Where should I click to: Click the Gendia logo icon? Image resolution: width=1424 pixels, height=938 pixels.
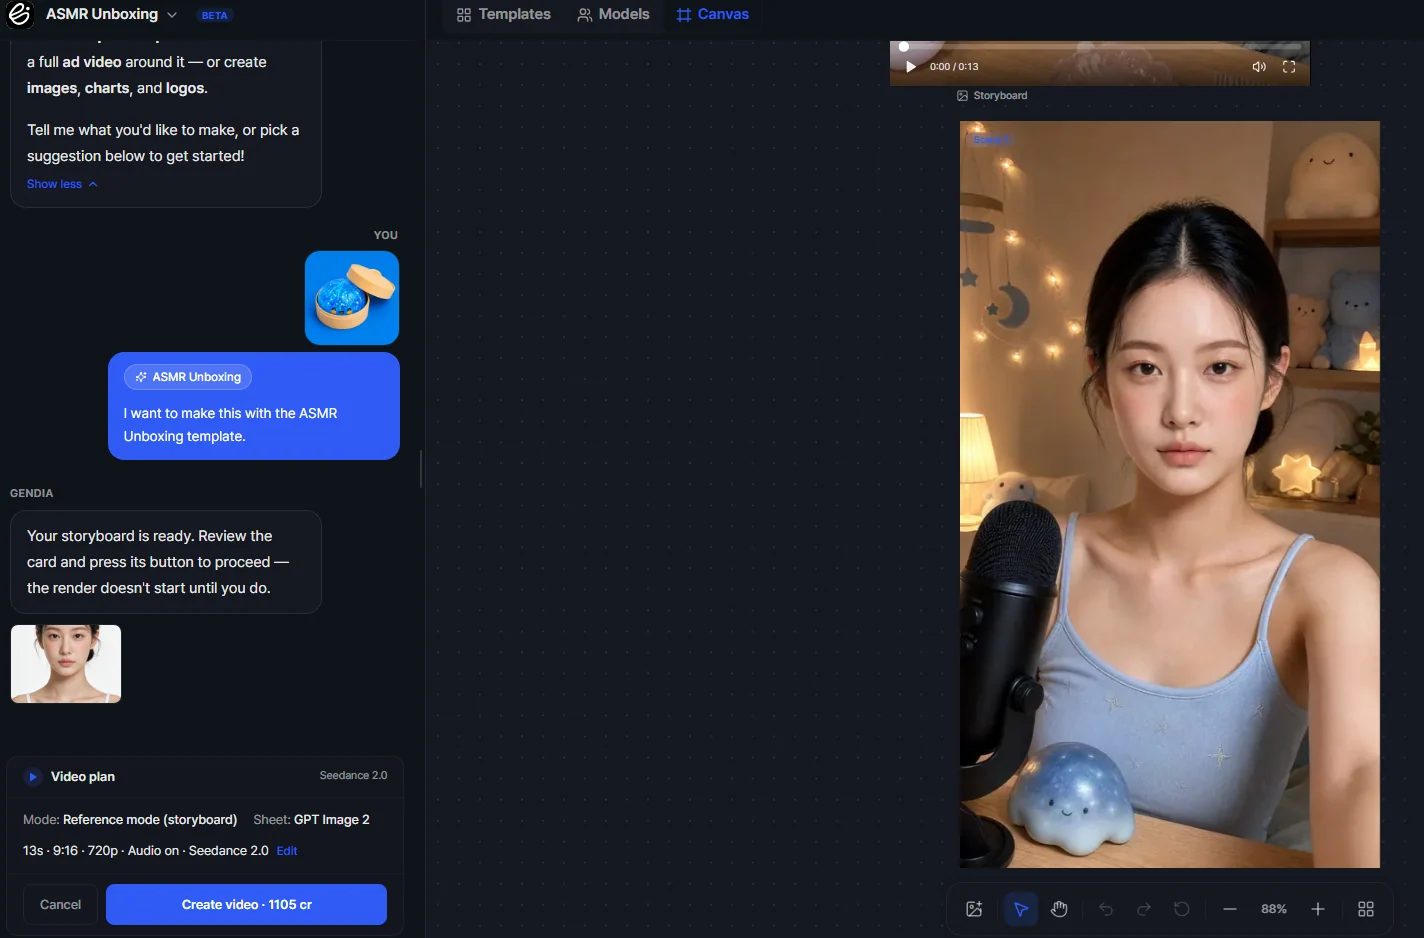click(x=20, y=14)
